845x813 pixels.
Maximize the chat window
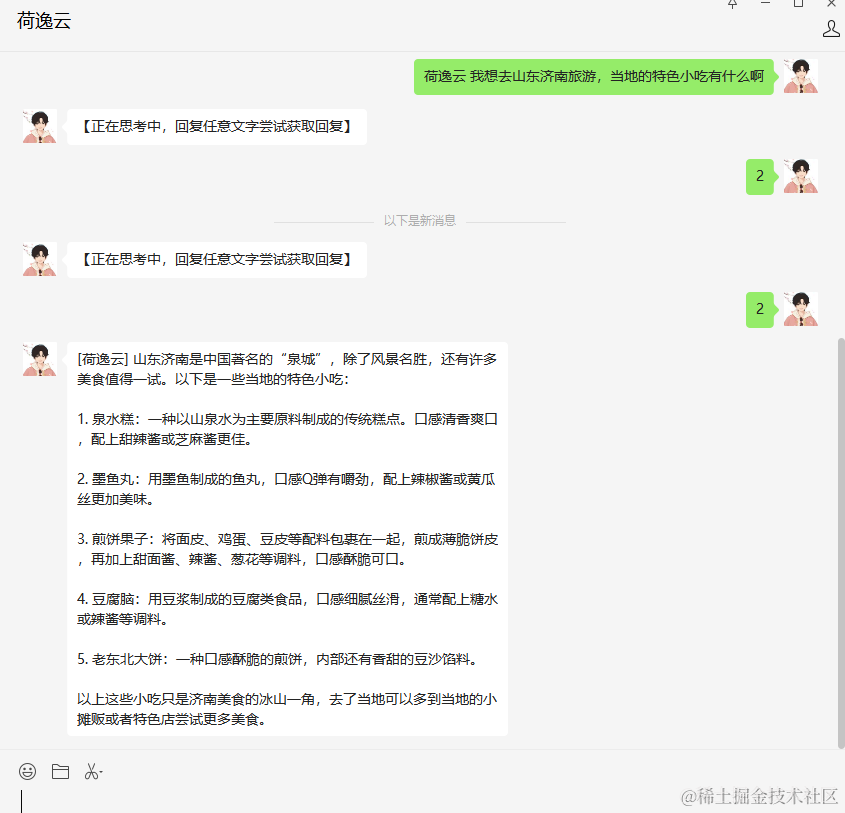pyautogui.click(x=798, y=3)
